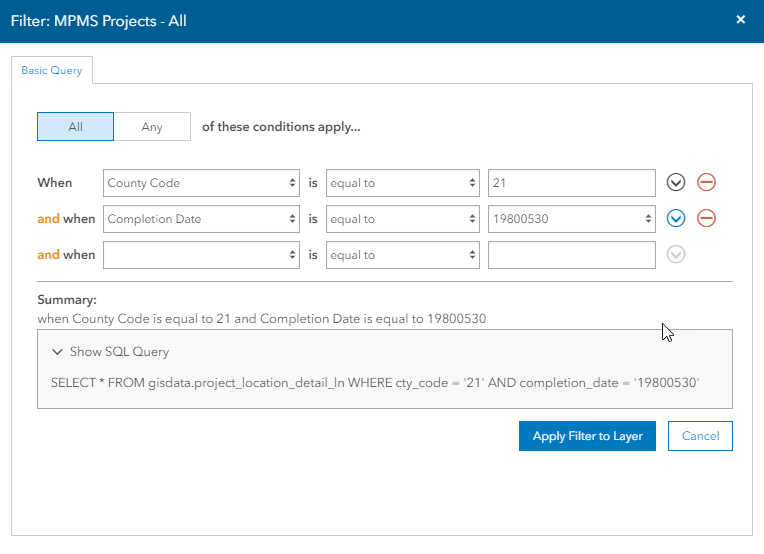Viewport: 764px width, 554px height.
Task: Open operator dropdown for County Code row
Action: point(402,183)
